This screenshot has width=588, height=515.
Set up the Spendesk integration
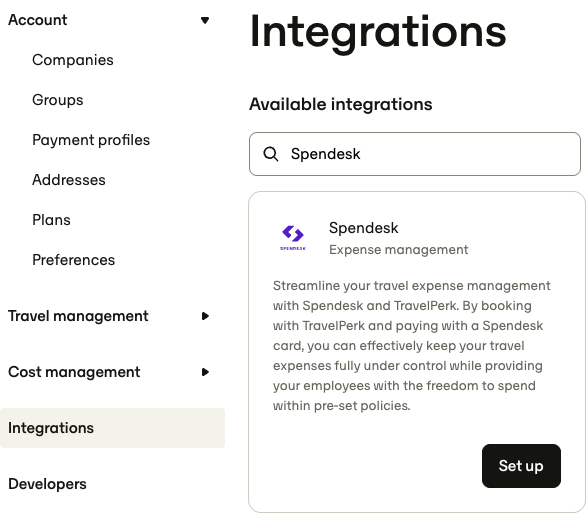[521, 466]
